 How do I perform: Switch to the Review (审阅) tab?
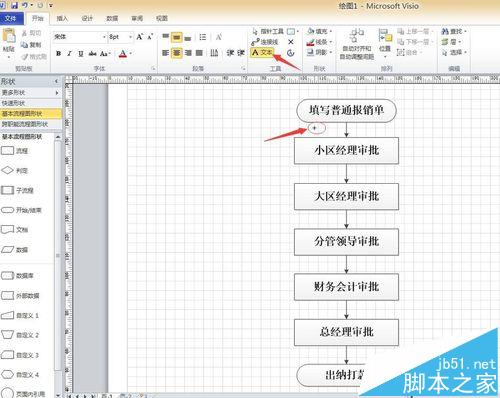click(137, 18)
